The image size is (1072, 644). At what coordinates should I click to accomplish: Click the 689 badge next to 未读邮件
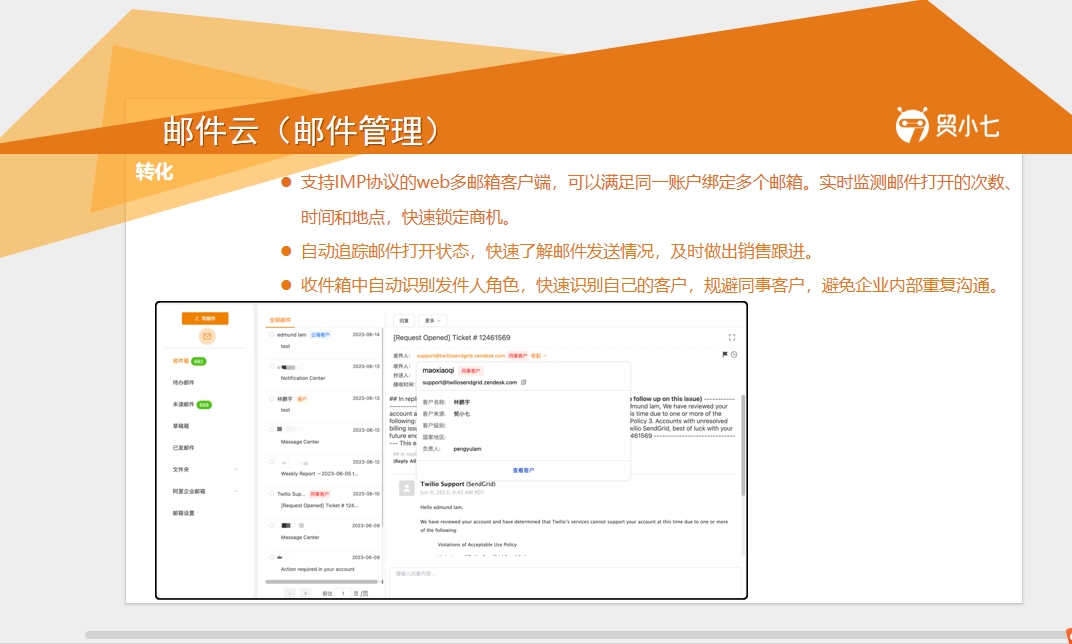(204, 405)
